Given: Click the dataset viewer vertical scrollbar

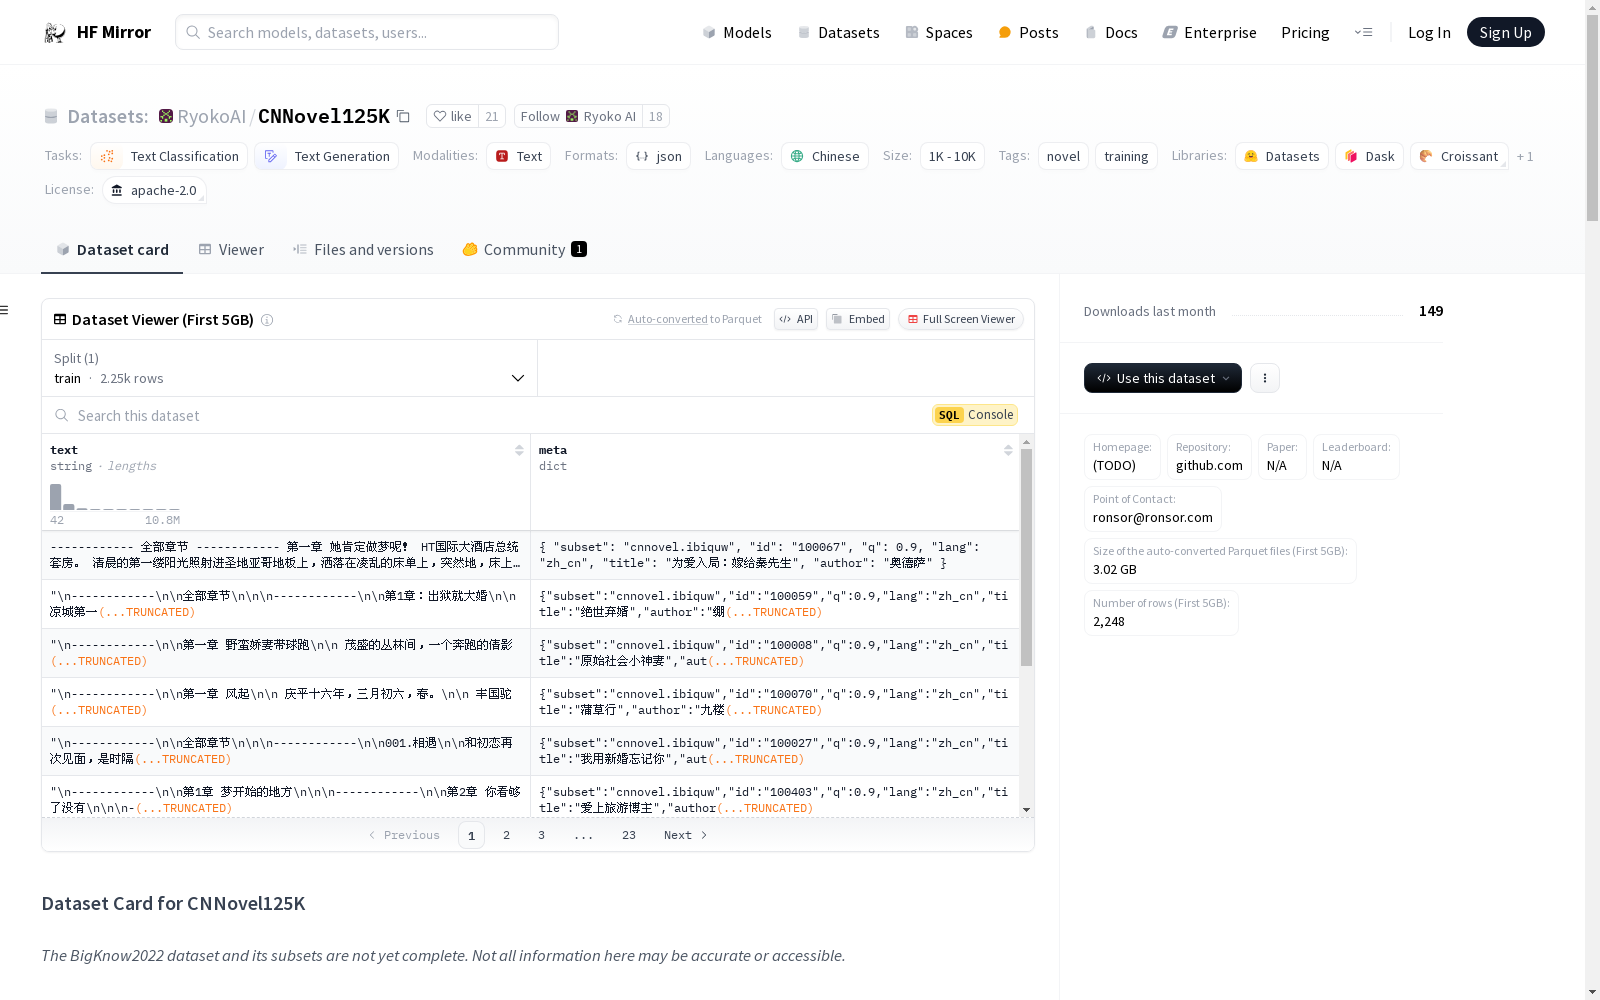Looking at the screenshot, I should 1026,558.
